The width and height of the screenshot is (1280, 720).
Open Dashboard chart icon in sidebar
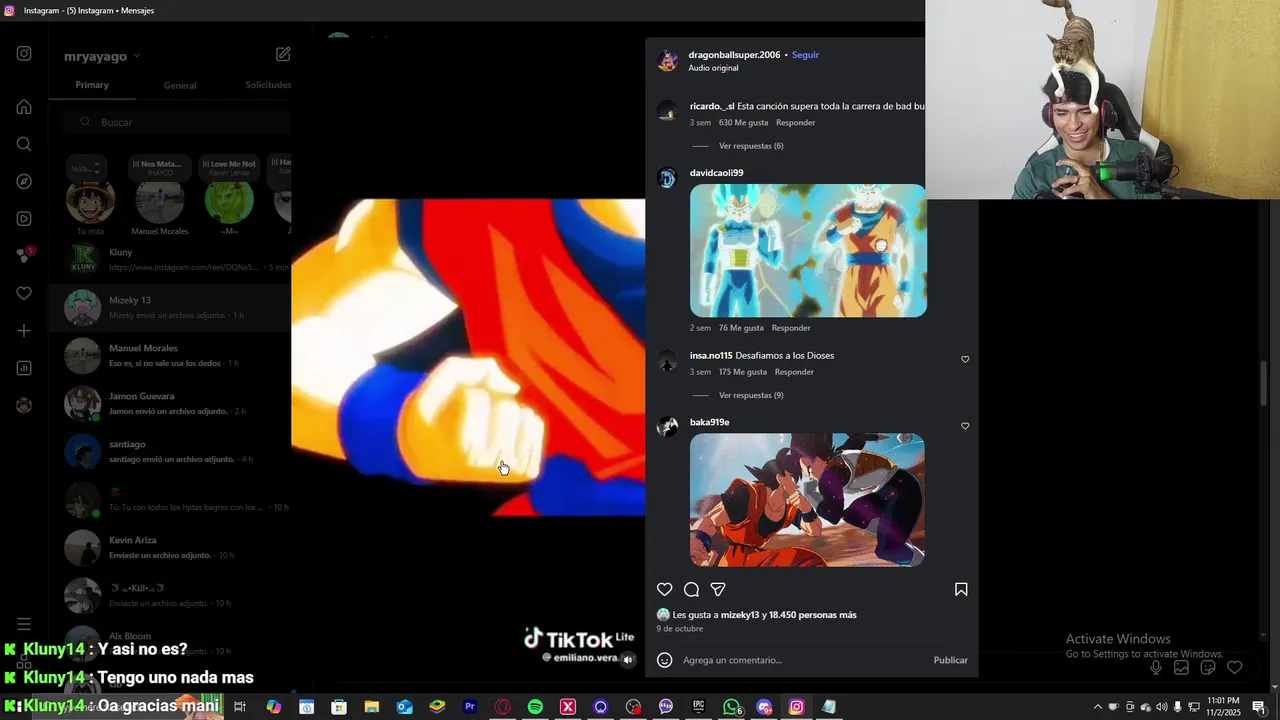pyautogui.click(x=24, y=368)
